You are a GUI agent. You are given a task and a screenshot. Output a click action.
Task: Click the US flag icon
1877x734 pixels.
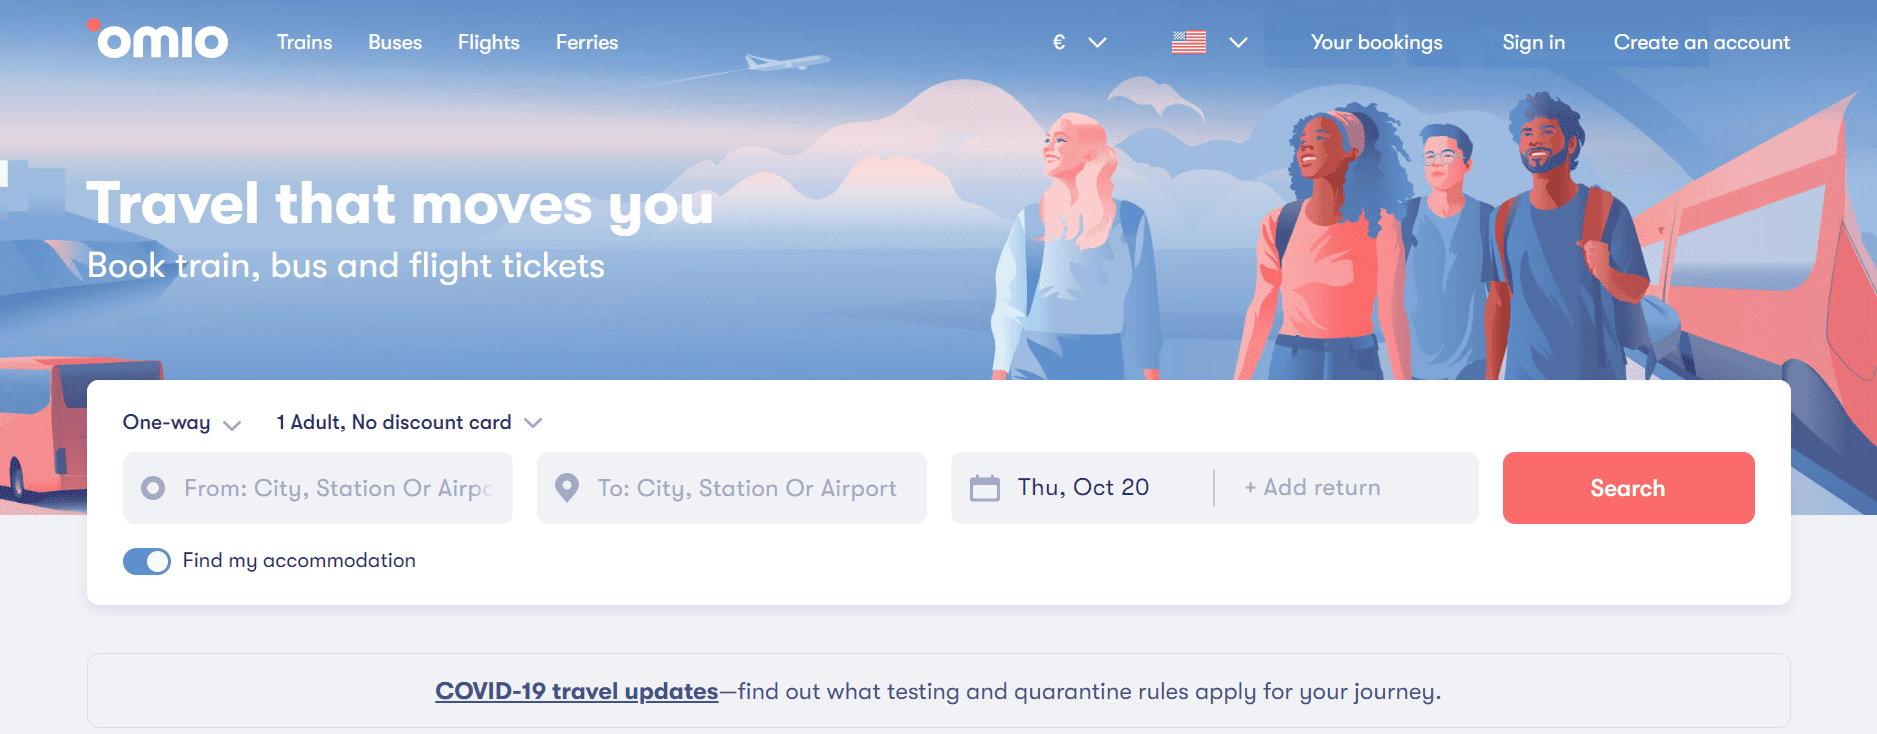pos(1188,42)
